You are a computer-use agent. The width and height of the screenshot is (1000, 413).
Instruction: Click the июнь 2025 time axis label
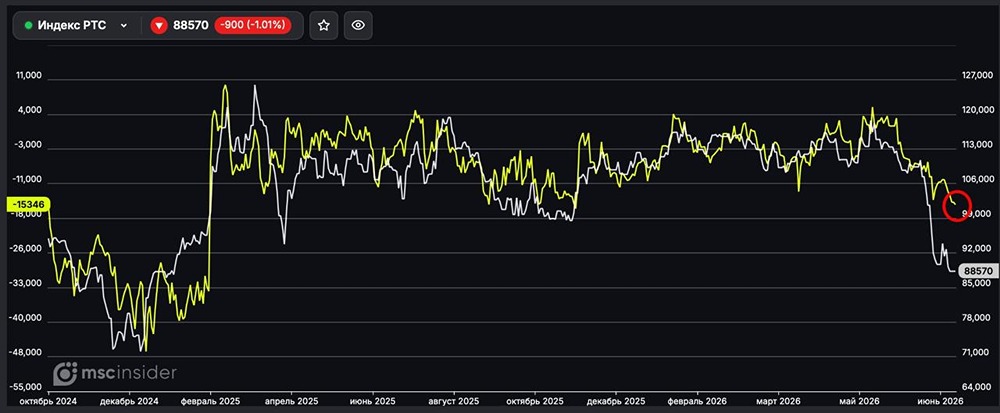point(372,402)
